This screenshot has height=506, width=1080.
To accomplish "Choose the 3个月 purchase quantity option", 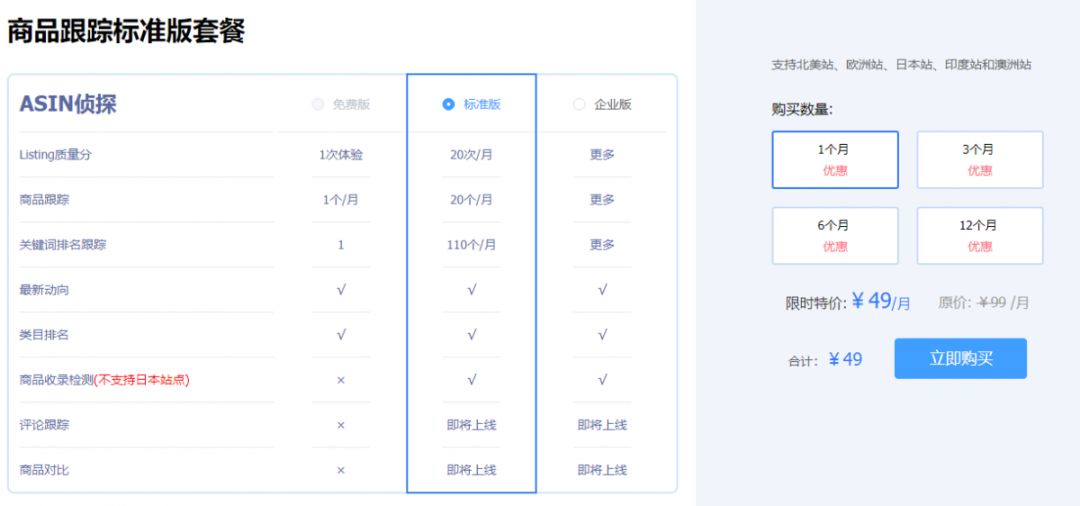I will pyautogui.click(x=979, y=160).
